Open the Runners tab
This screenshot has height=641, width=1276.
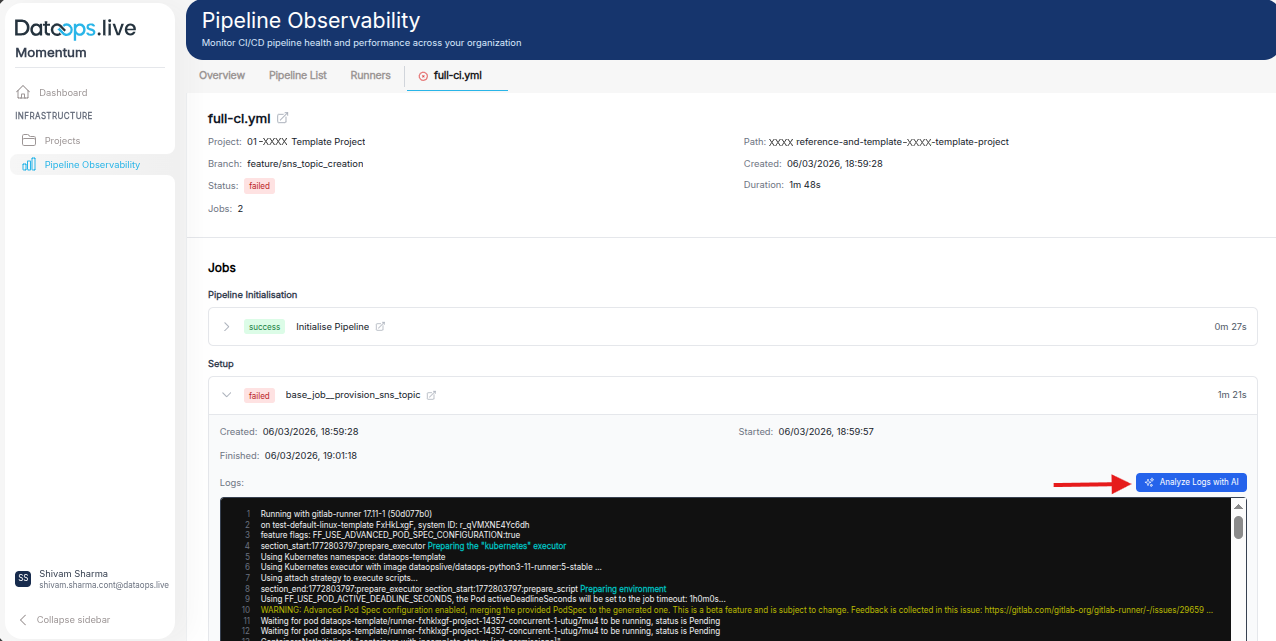coord(370,75)
